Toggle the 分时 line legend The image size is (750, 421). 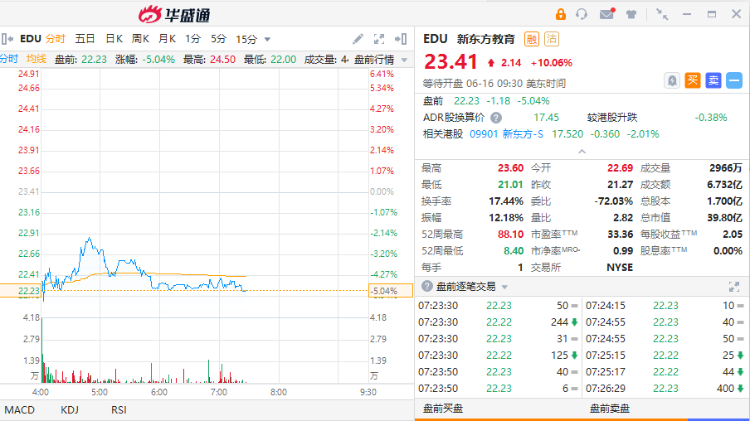tap(9, 59)
